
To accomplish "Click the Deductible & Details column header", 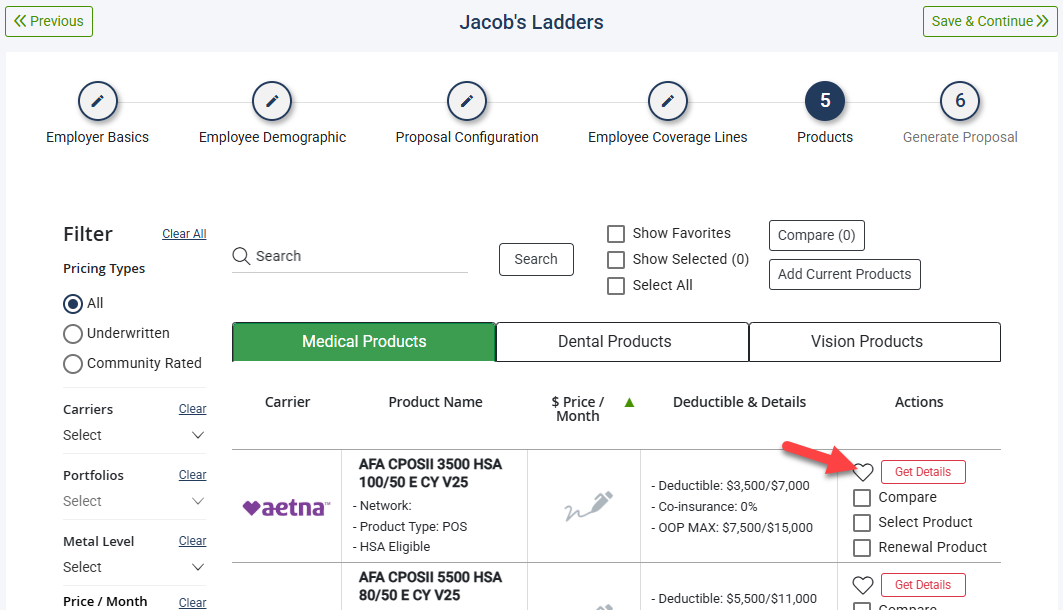I will click(x=740, y=403).
